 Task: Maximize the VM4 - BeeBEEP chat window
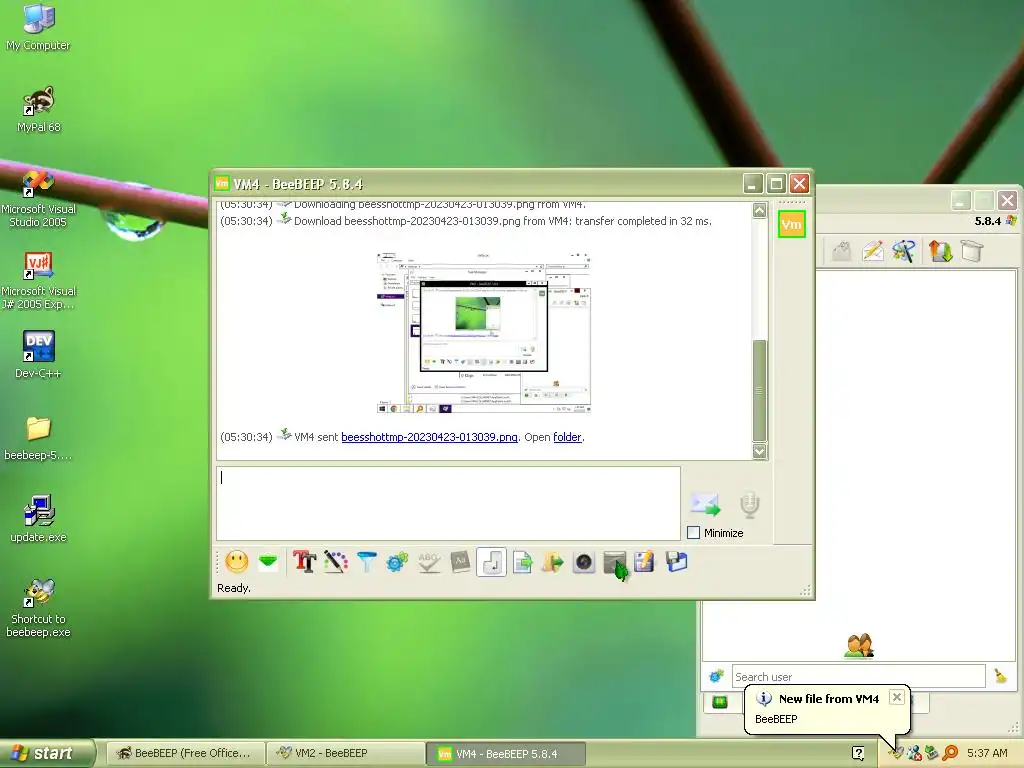coord(776,184)
